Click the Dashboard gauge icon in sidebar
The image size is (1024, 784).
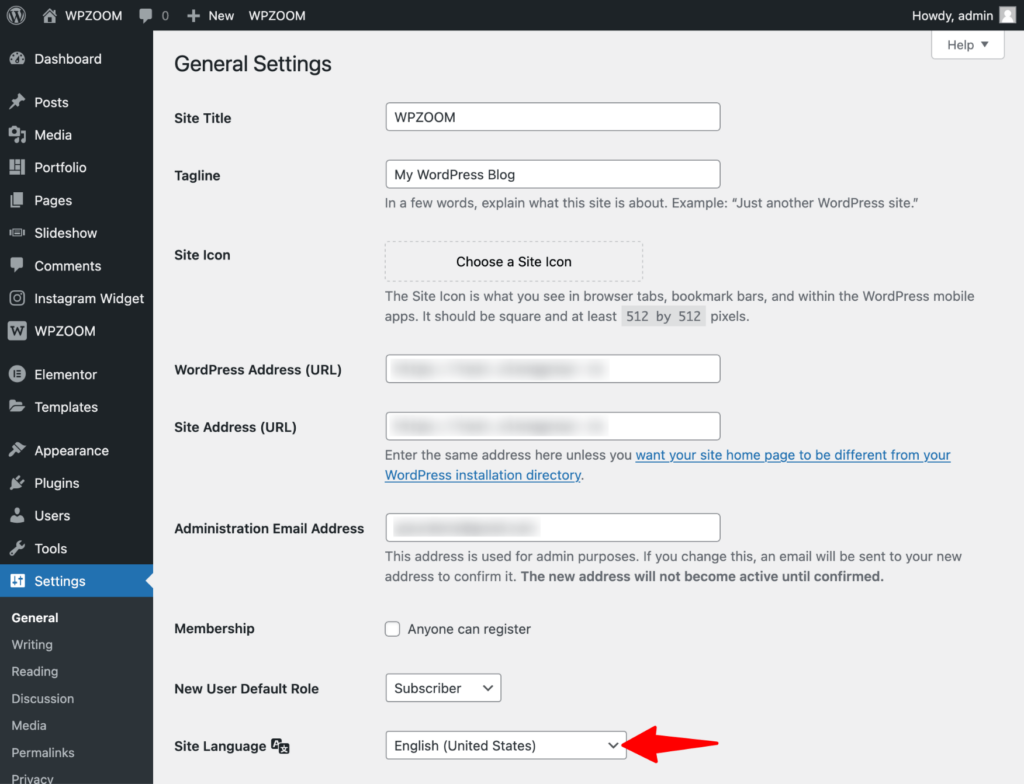pos(17,59)
